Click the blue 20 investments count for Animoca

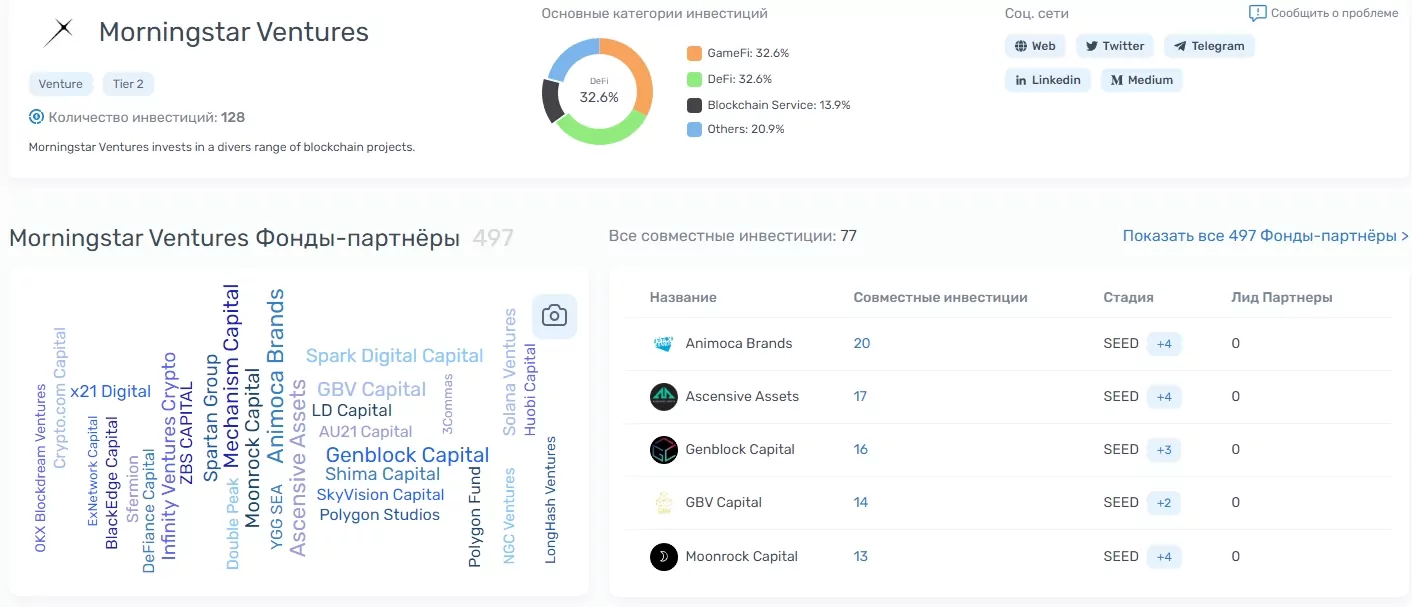tap(861, 343)
